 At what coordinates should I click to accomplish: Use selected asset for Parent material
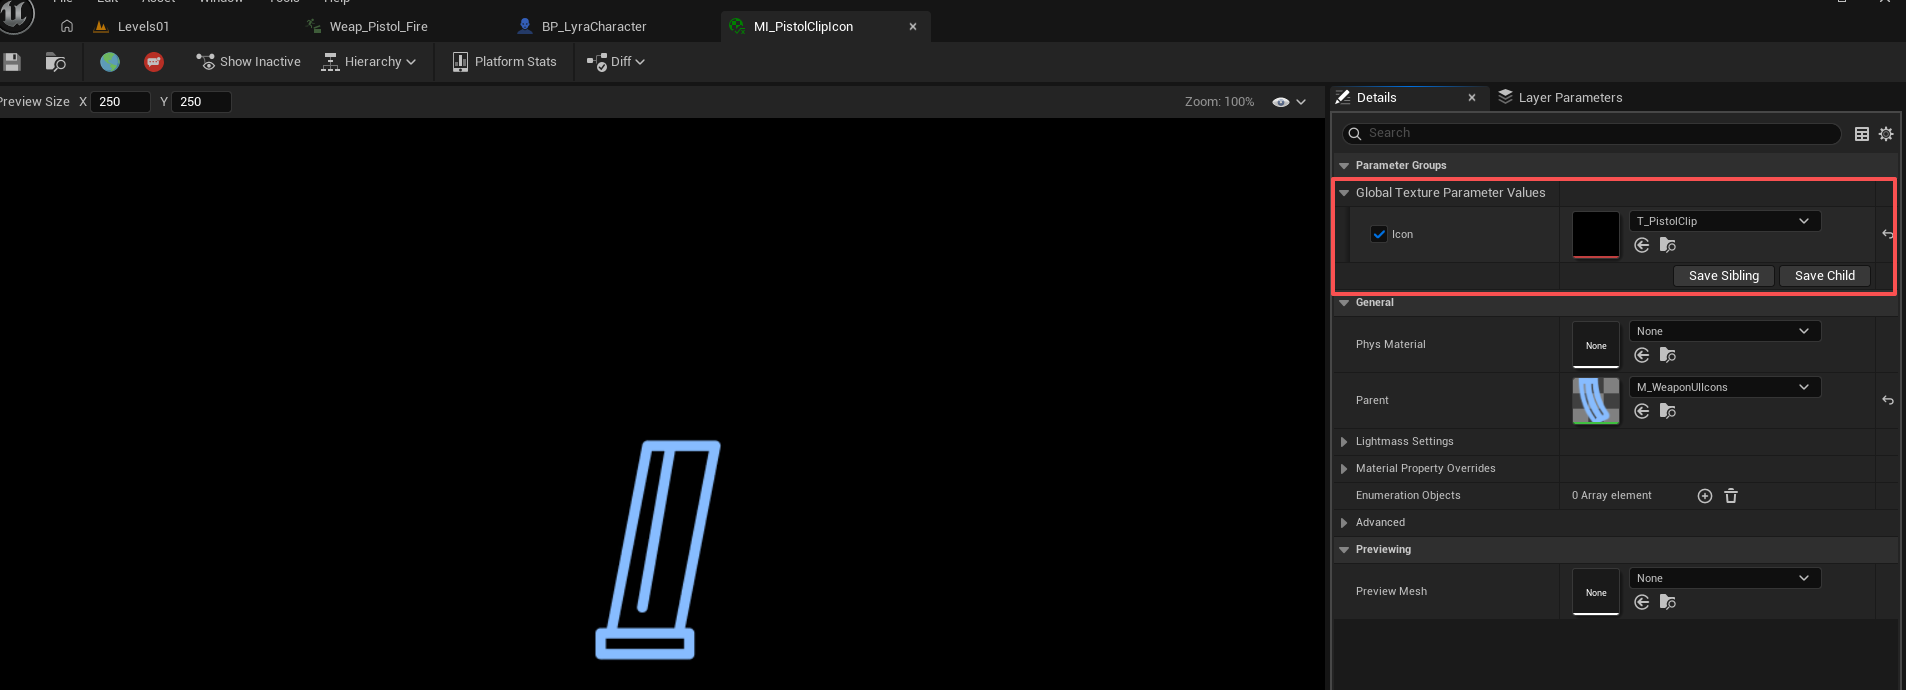1642,411
